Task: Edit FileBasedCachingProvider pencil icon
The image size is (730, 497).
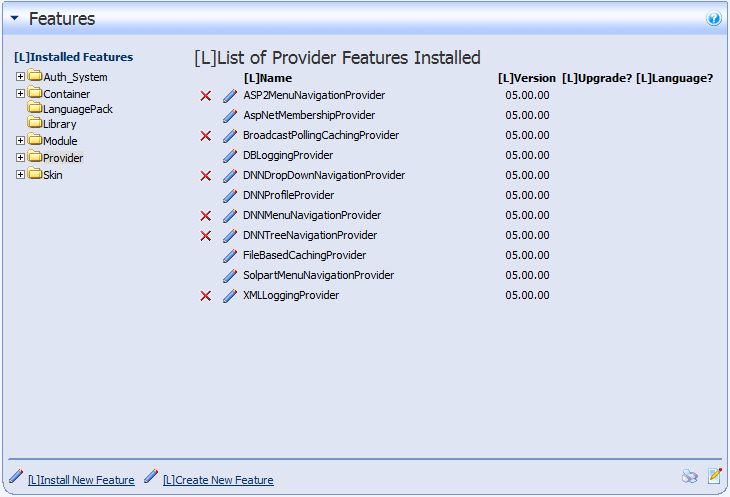Action: click(230, 256)
